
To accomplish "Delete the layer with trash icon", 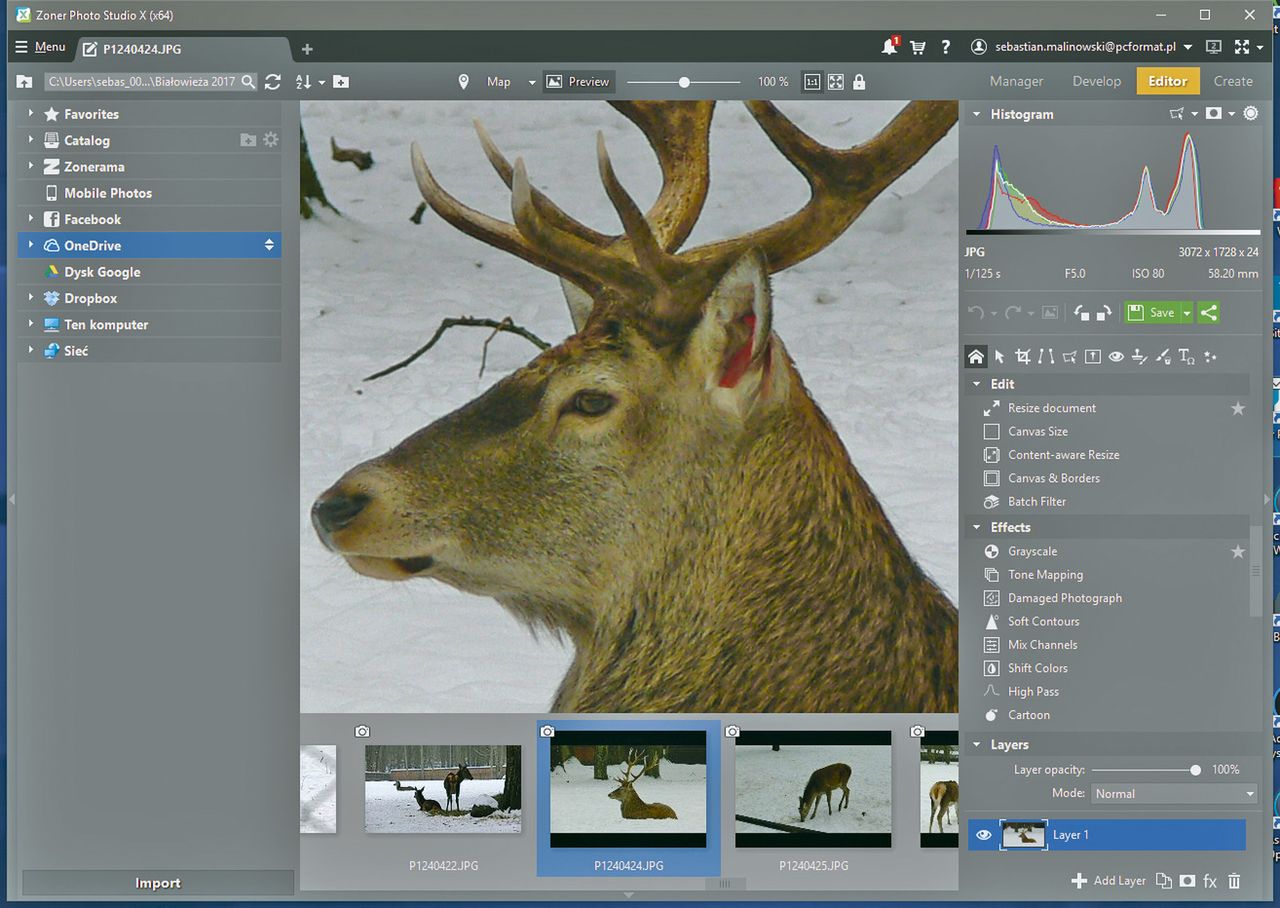I will pyautogui.click(x=1234, y=881).
